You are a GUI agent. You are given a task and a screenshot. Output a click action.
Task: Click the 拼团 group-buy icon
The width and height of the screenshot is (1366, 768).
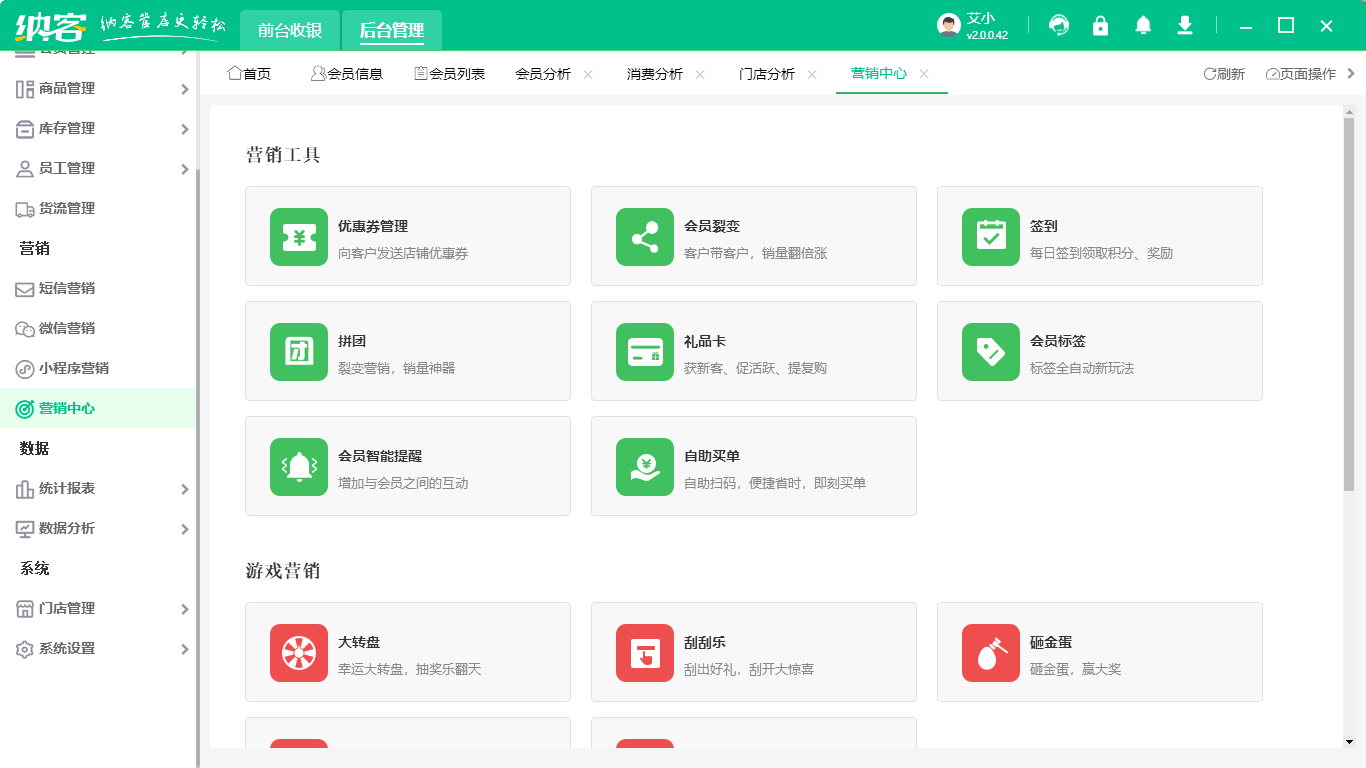pyautogui.click(x=298, y=351)
